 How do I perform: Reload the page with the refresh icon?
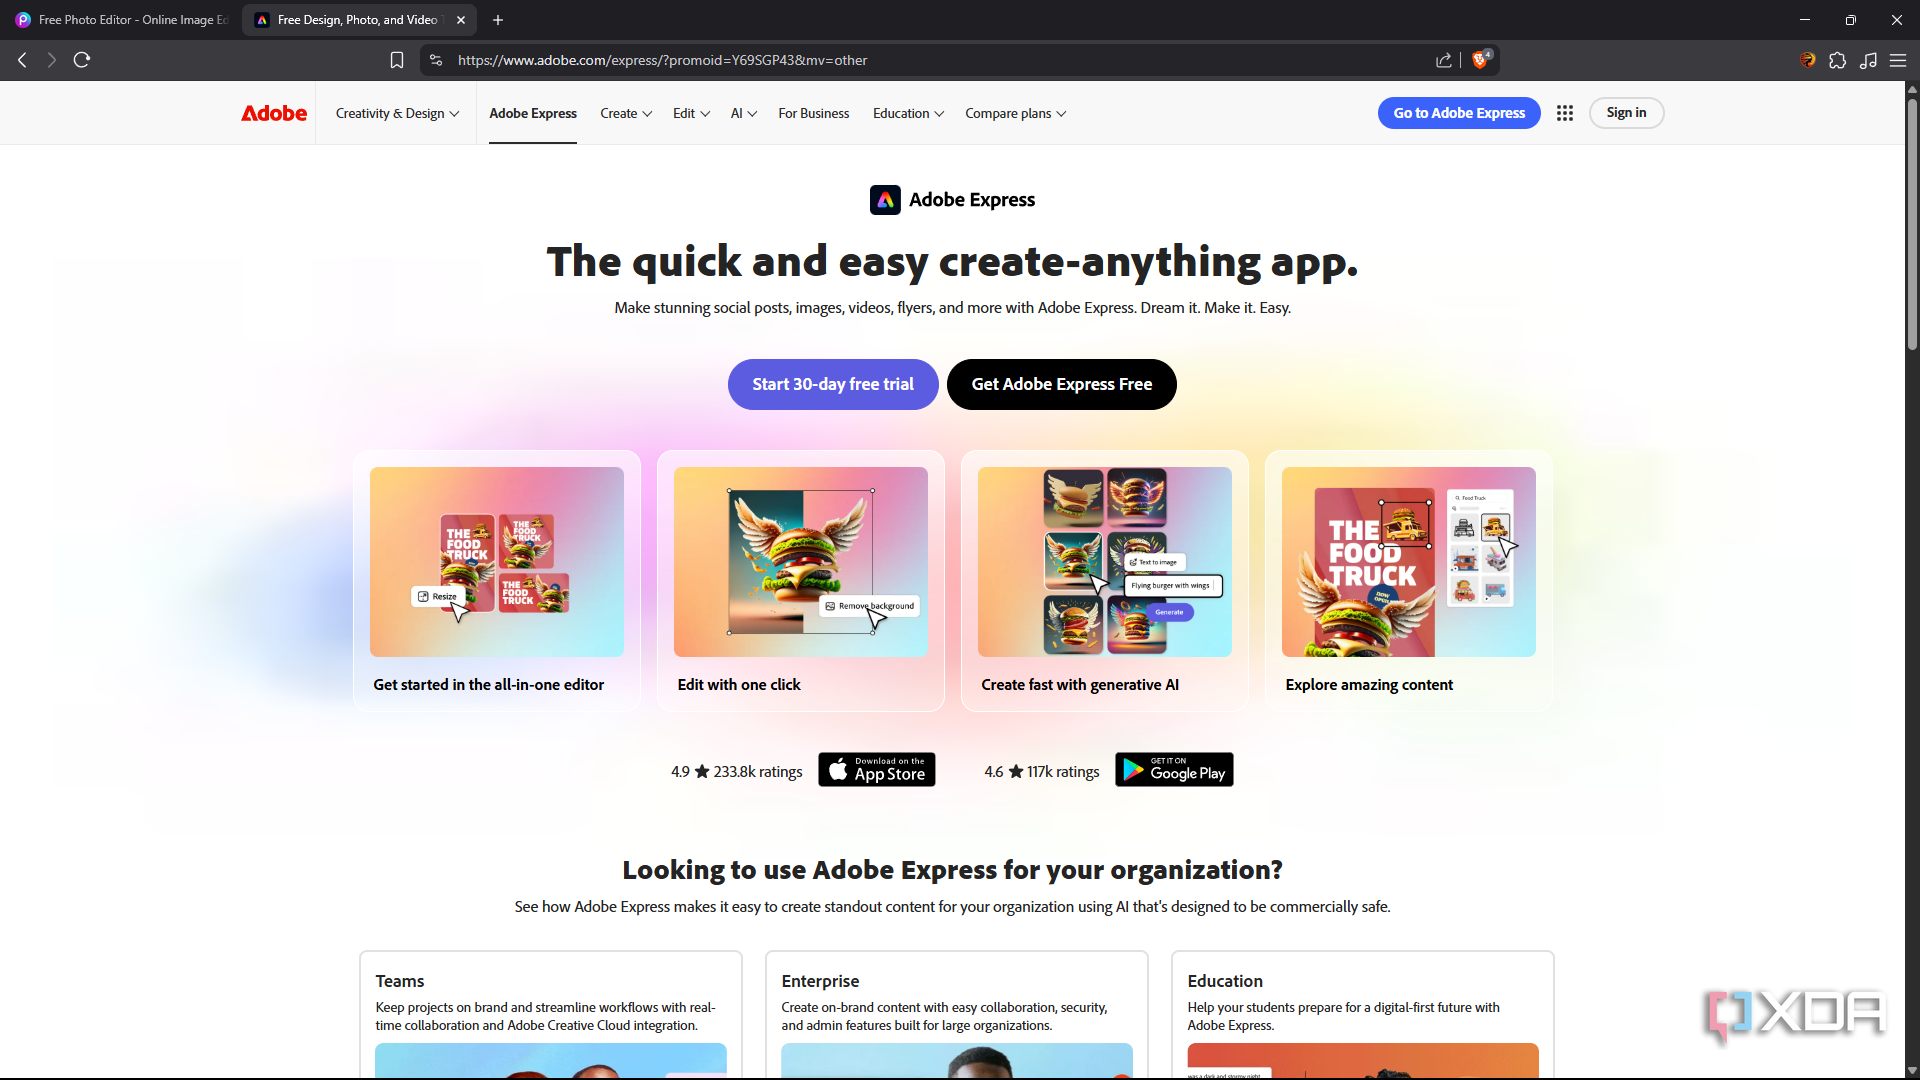pyautogui.click(x=82, y=60)
